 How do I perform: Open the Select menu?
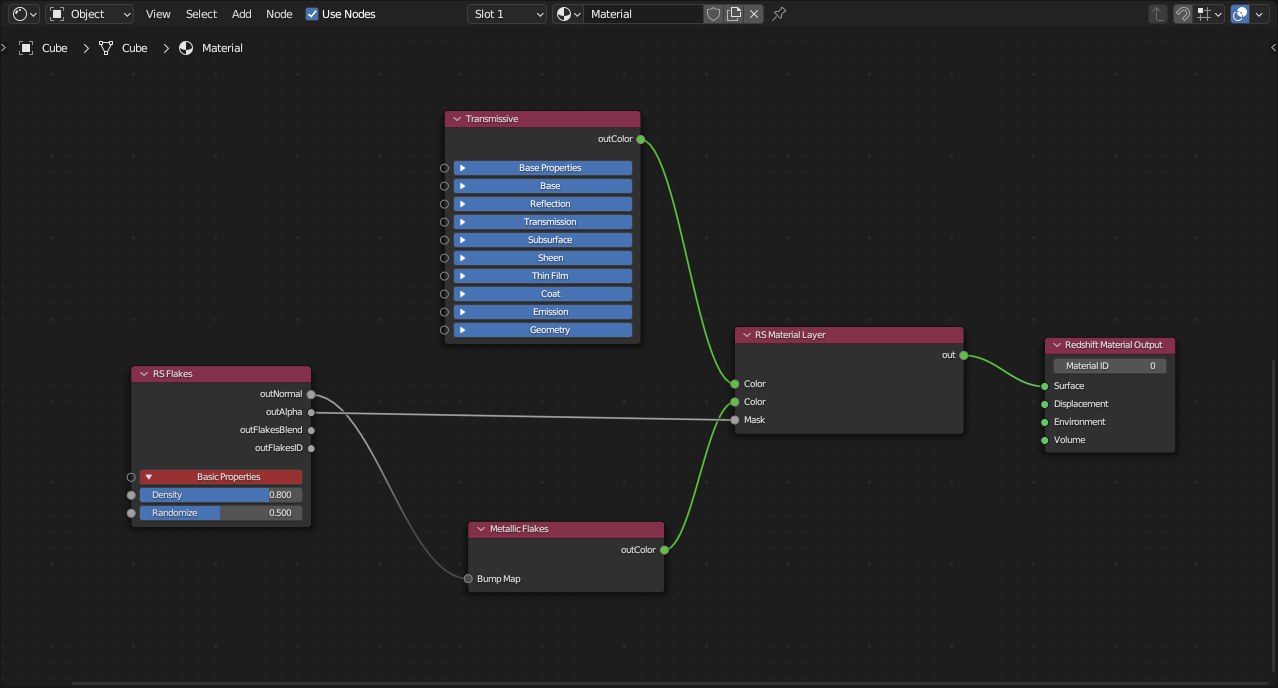tap(201, 14)
